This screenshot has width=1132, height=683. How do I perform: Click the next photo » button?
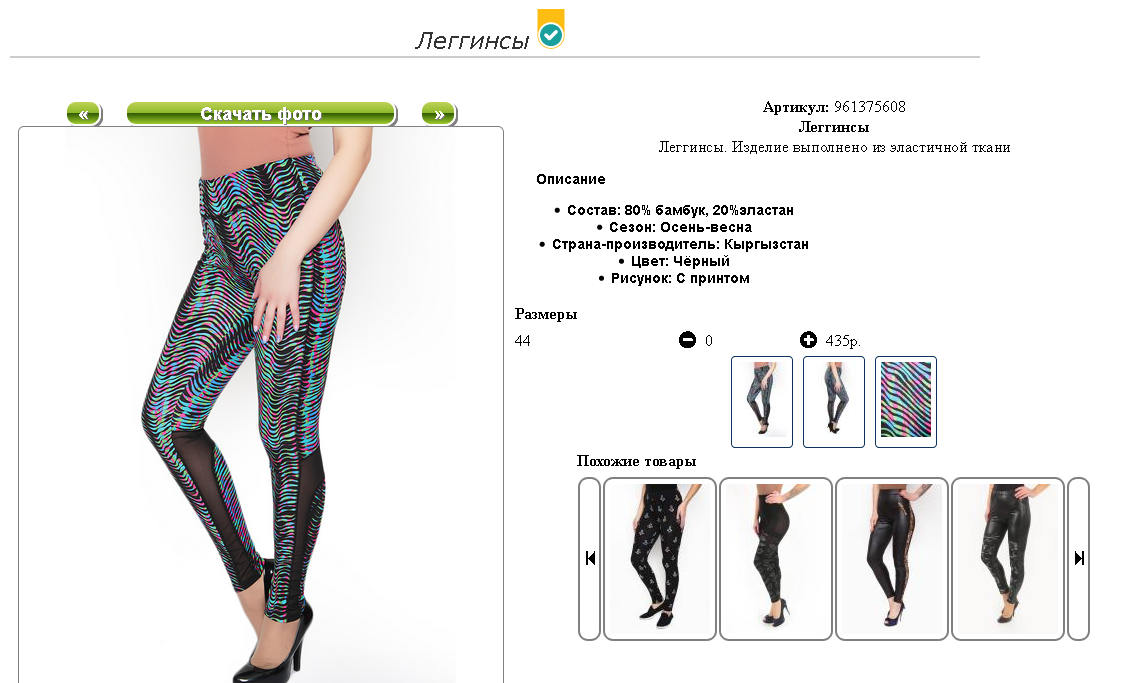click(439, 113)
